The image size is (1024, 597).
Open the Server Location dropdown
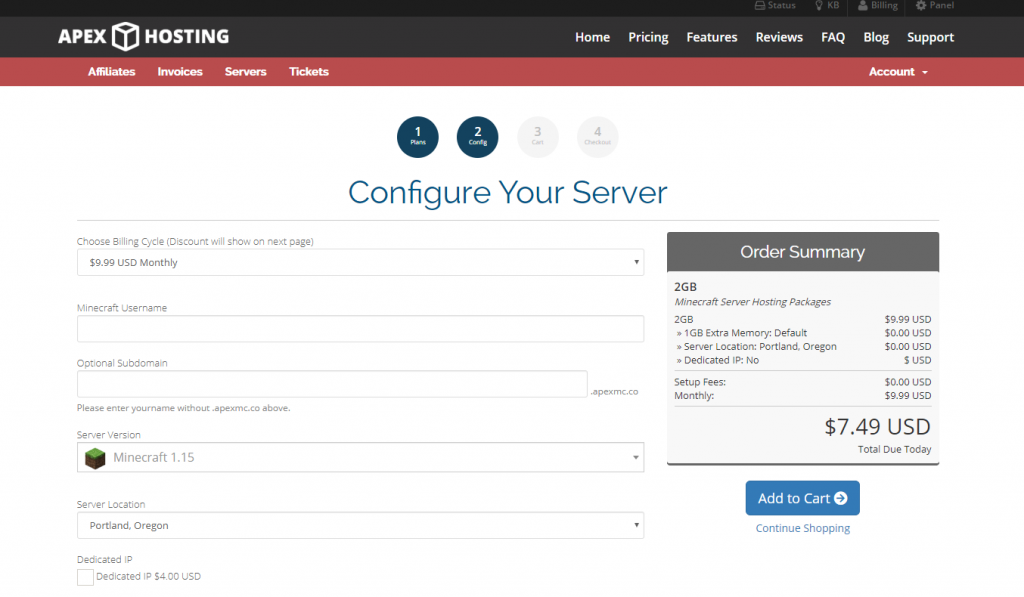click(x=360, y=525)
